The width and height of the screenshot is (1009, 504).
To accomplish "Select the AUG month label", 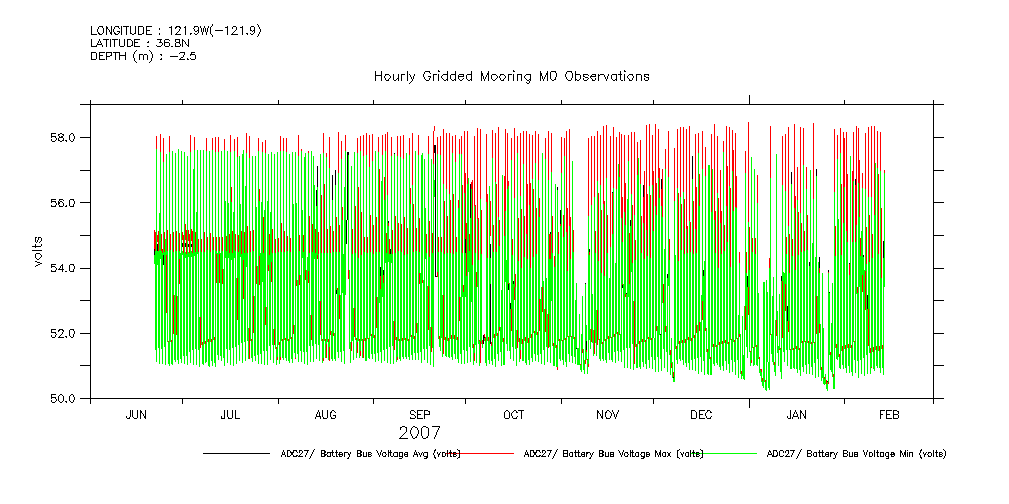I will [x=325, y=415].
